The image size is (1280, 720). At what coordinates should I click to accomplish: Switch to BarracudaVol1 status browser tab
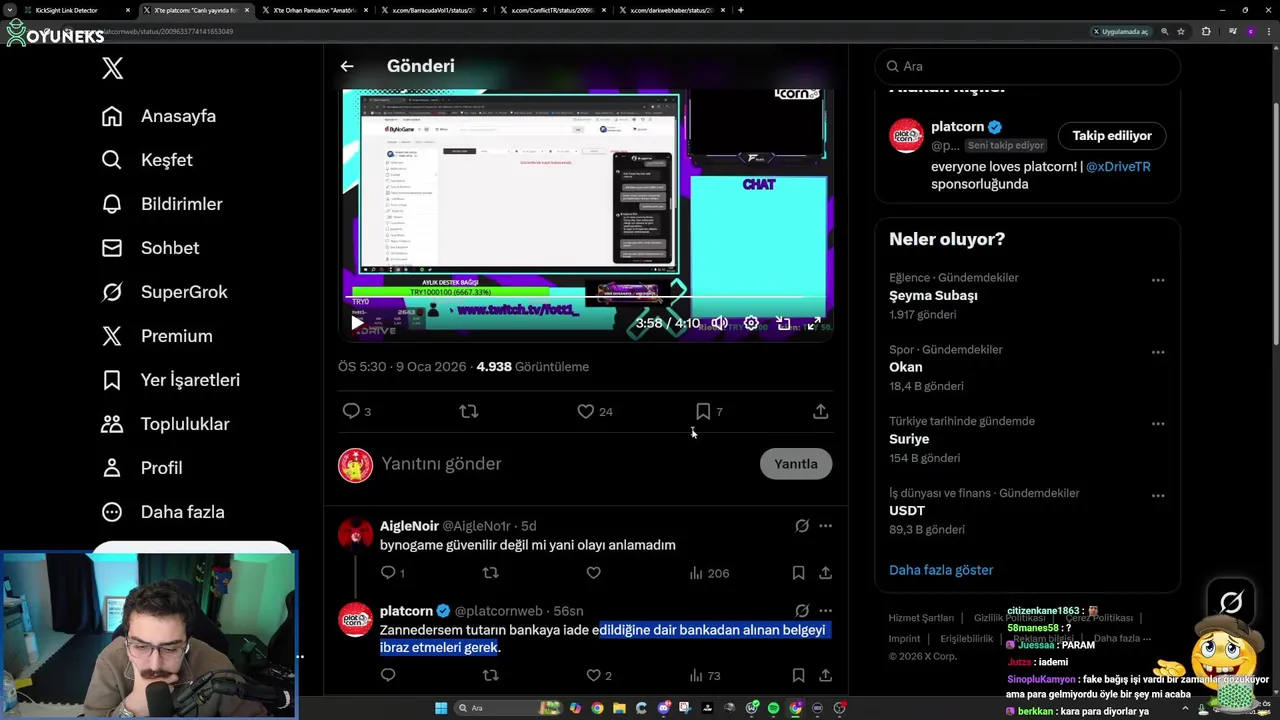[433, 10]
